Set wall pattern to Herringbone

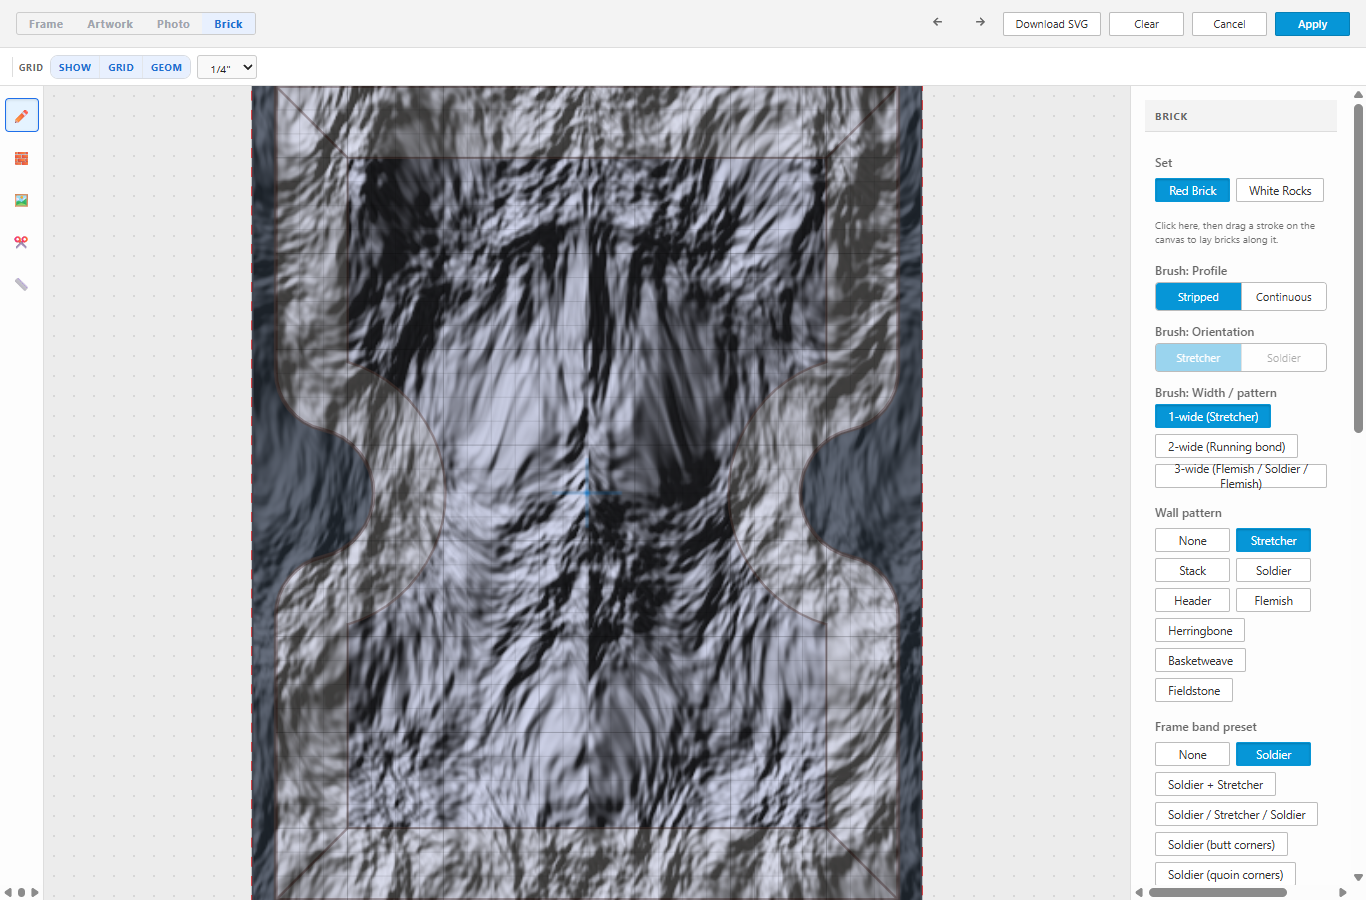point(1200,631)
